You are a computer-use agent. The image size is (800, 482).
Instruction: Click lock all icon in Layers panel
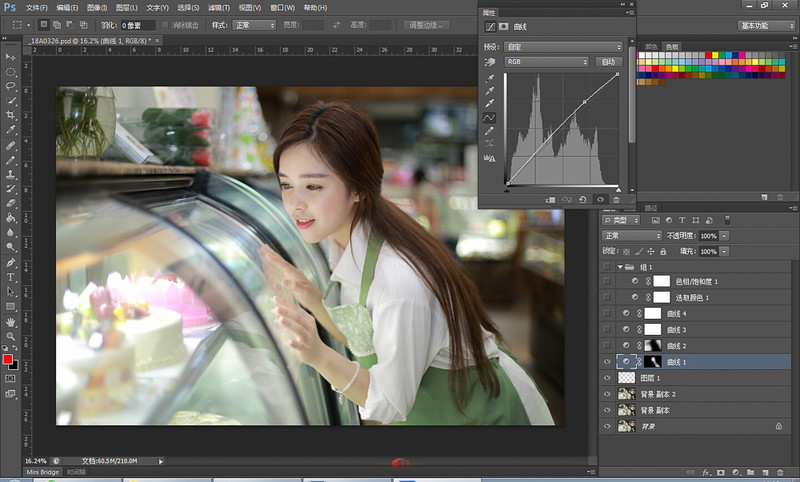(663, 251)
